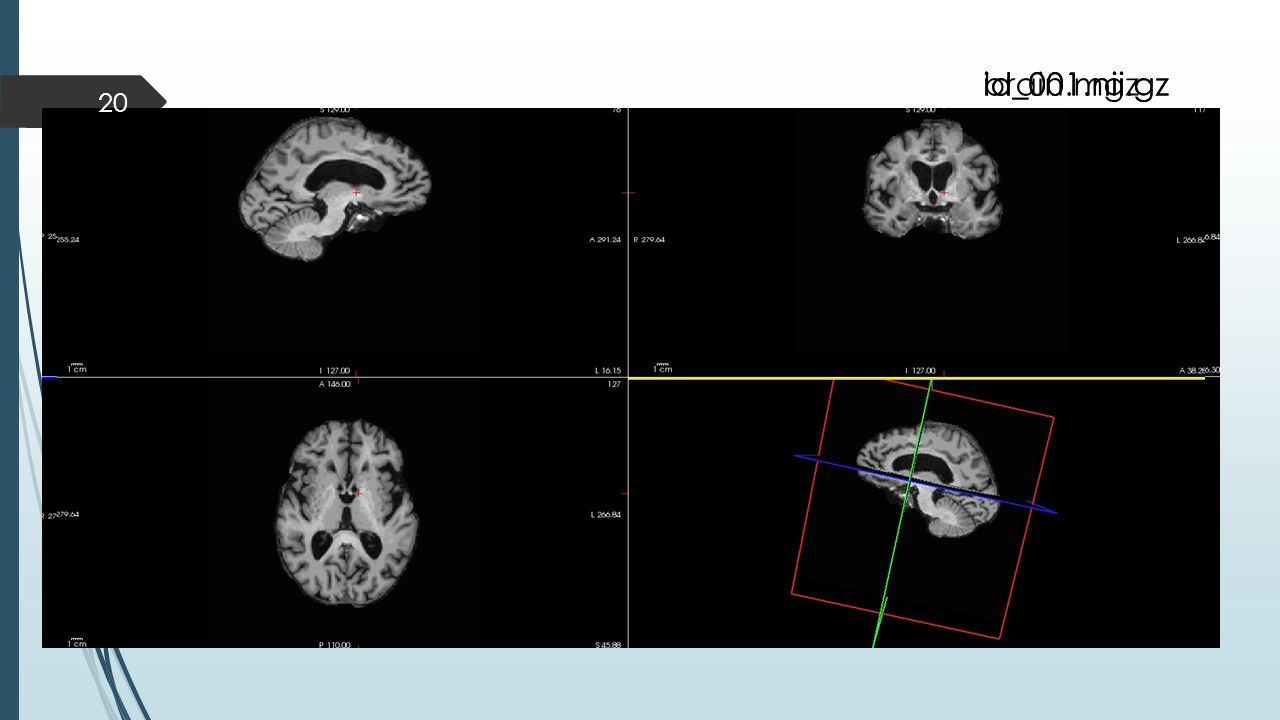Screen dimensions: 1280x720
Task: Click the 'S 129.00' label in sagittal view
Action: tap(334, 109)
